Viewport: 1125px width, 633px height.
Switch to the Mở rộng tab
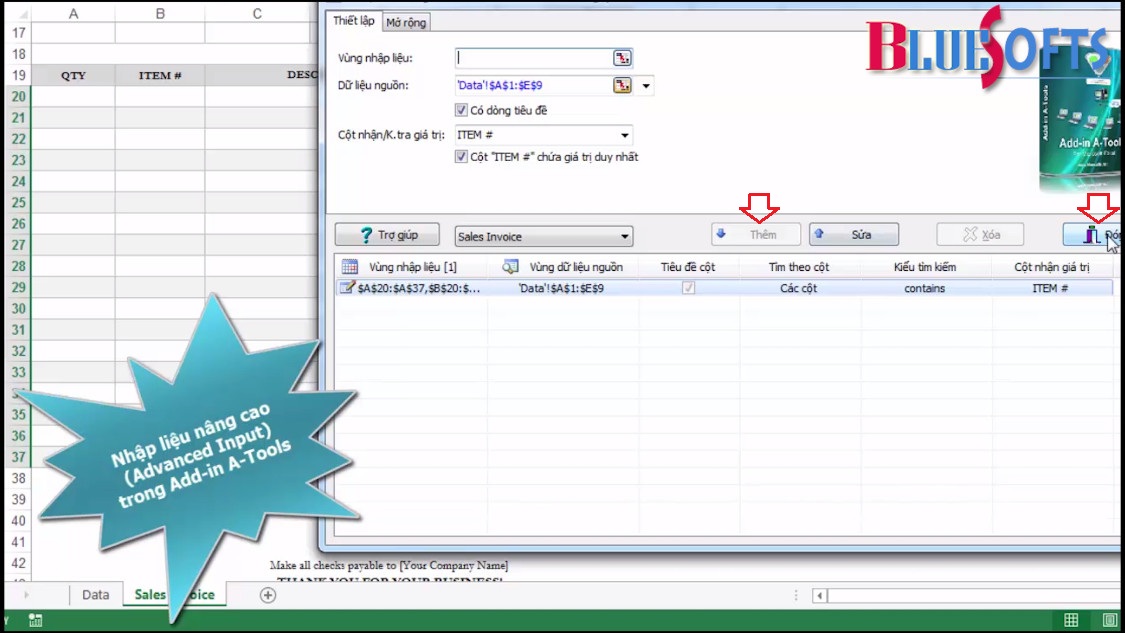pos(406,22)
